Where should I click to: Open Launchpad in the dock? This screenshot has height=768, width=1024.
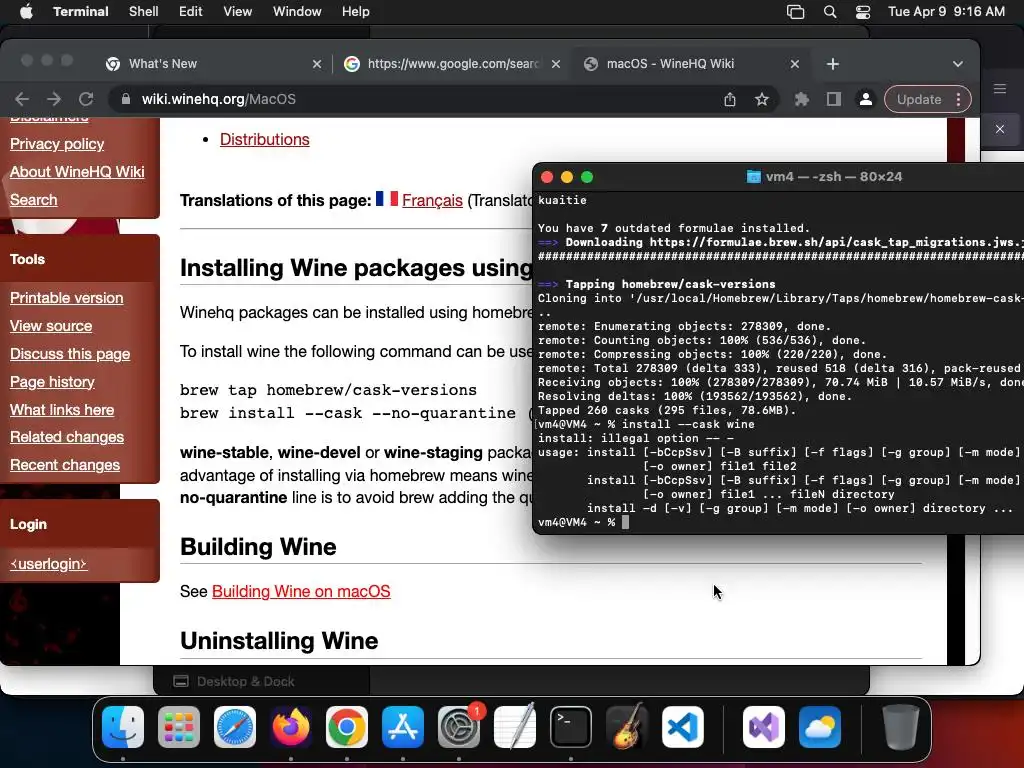click(x=179, y=727)
